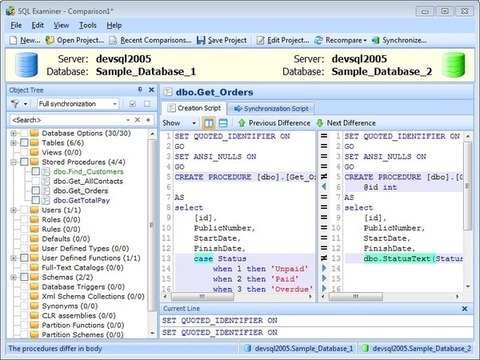The height and width of the screenshot is (360, 480).
Task: Pin the Object Tree panel
Action: [140, 90]
